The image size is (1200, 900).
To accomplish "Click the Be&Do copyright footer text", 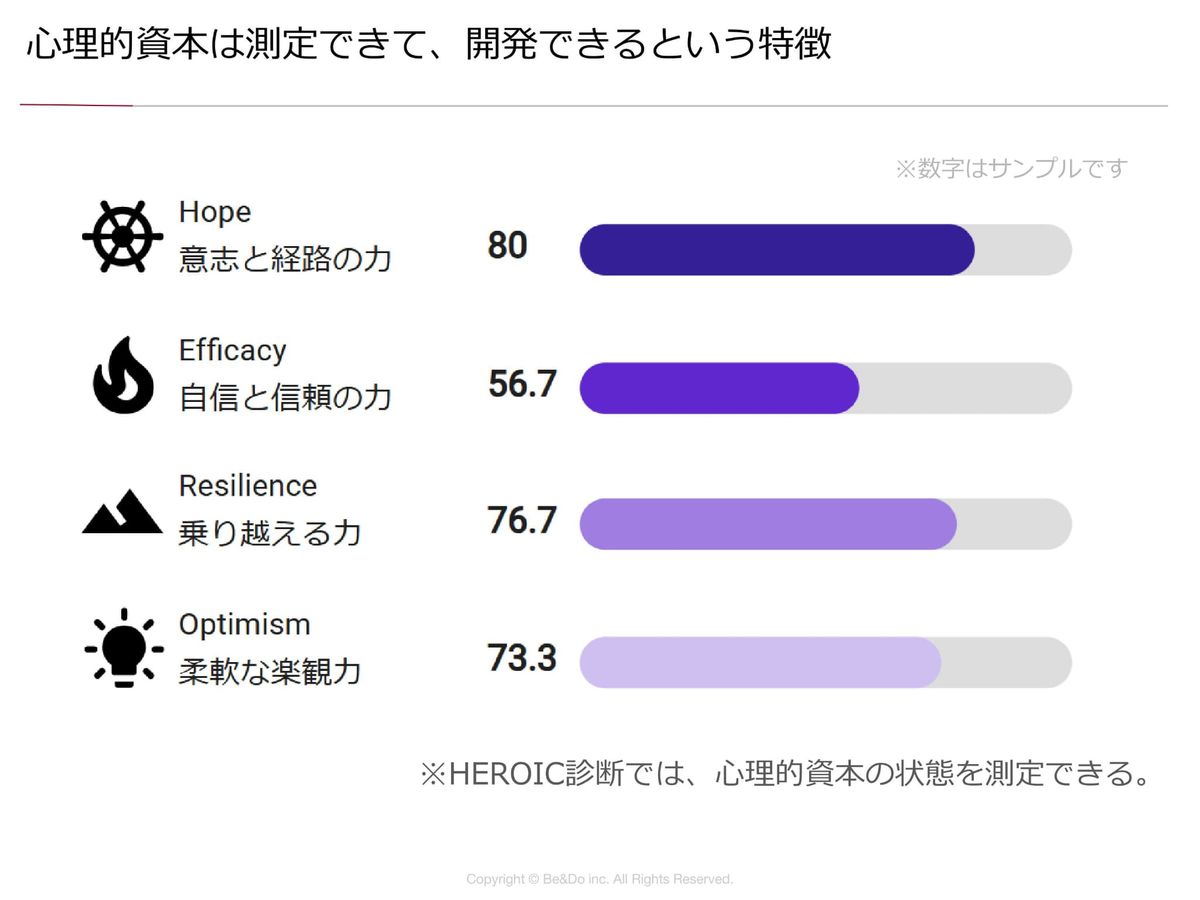I will 599,879.
